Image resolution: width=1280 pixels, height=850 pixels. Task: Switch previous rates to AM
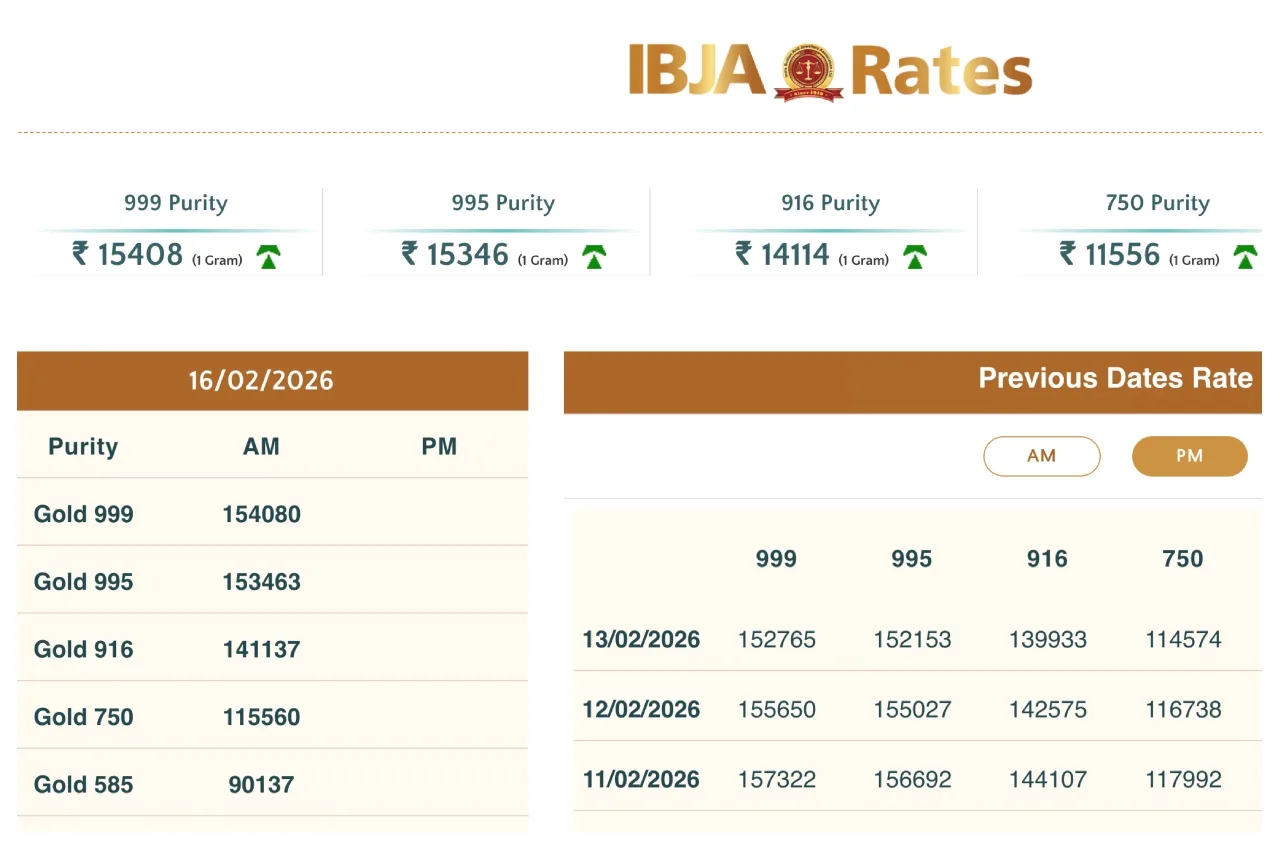(x=1041, y=456)
